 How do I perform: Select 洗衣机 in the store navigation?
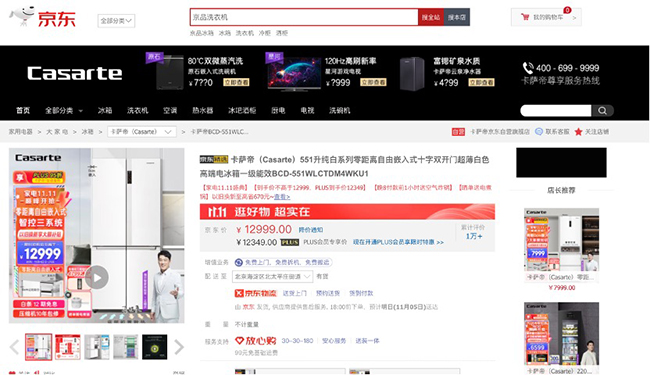pyautogui.click(x=138, y=111)
